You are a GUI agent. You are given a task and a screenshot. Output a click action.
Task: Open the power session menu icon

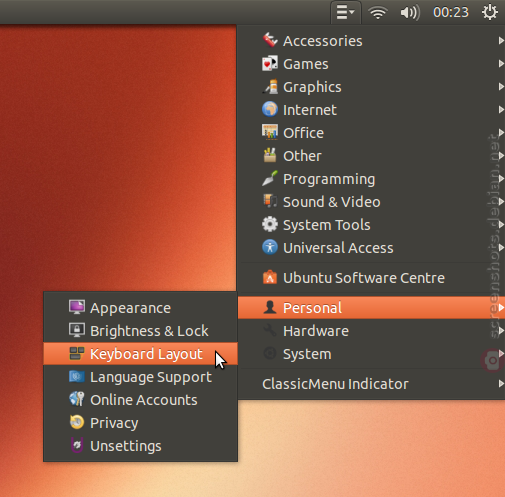(x=490, y=12)
